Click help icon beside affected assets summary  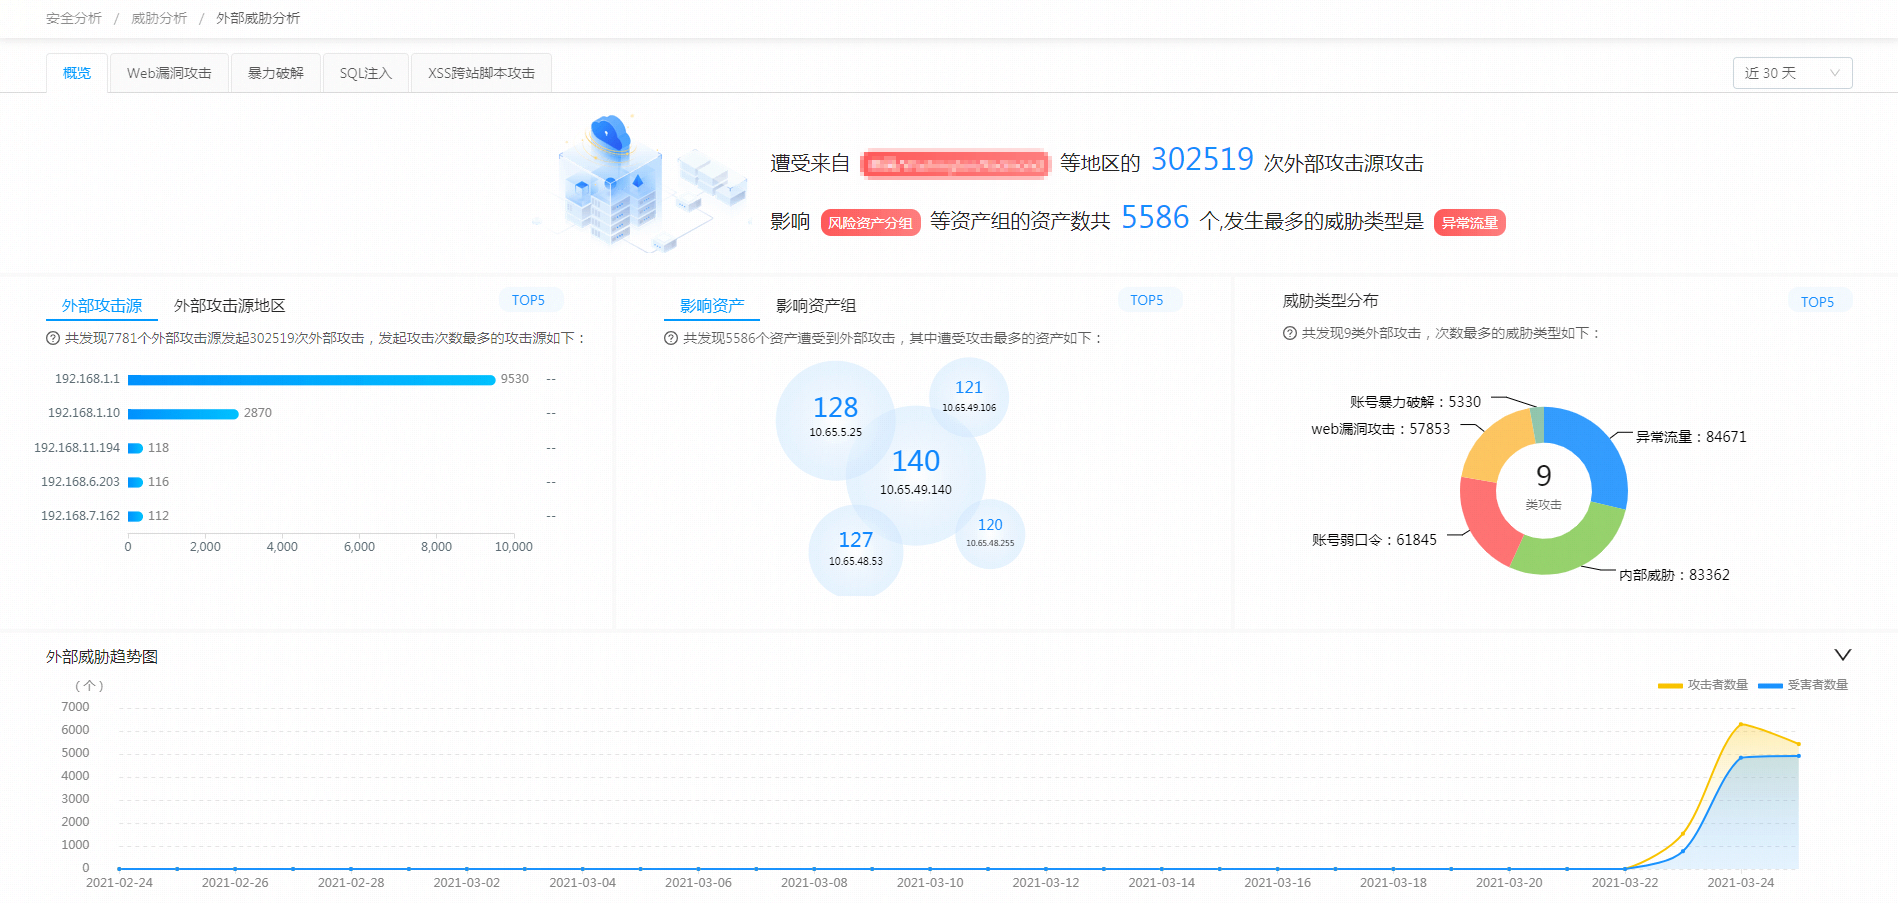(x=671, y=339)
